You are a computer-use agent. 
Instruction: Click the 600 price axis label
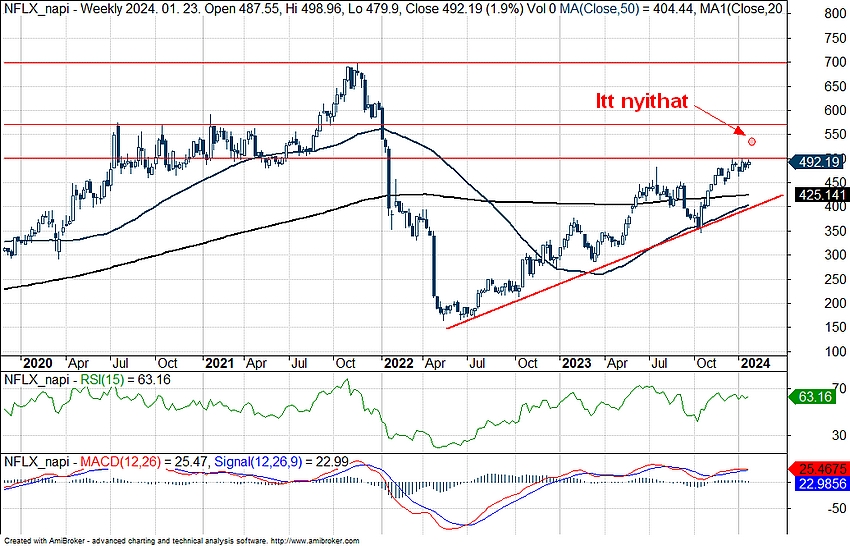[x=835, y=110]
